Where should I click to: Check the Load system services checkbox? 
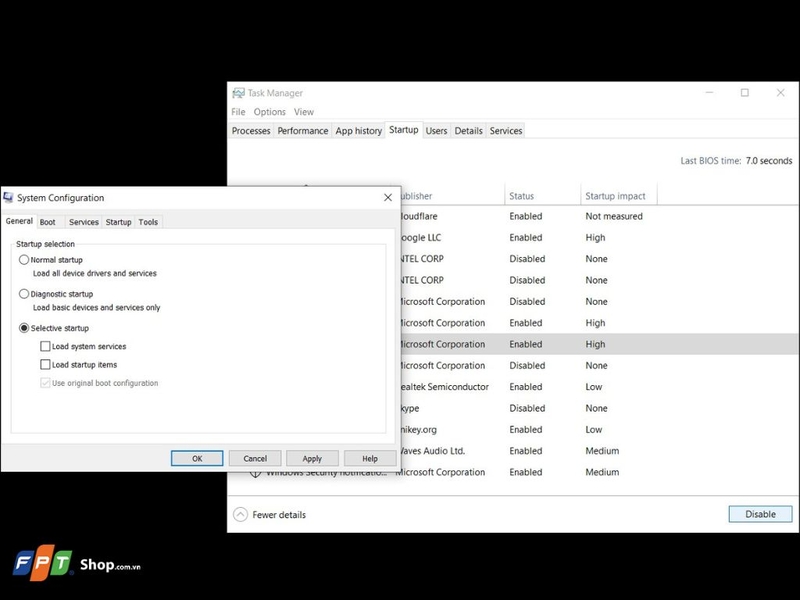coord(45,346)
